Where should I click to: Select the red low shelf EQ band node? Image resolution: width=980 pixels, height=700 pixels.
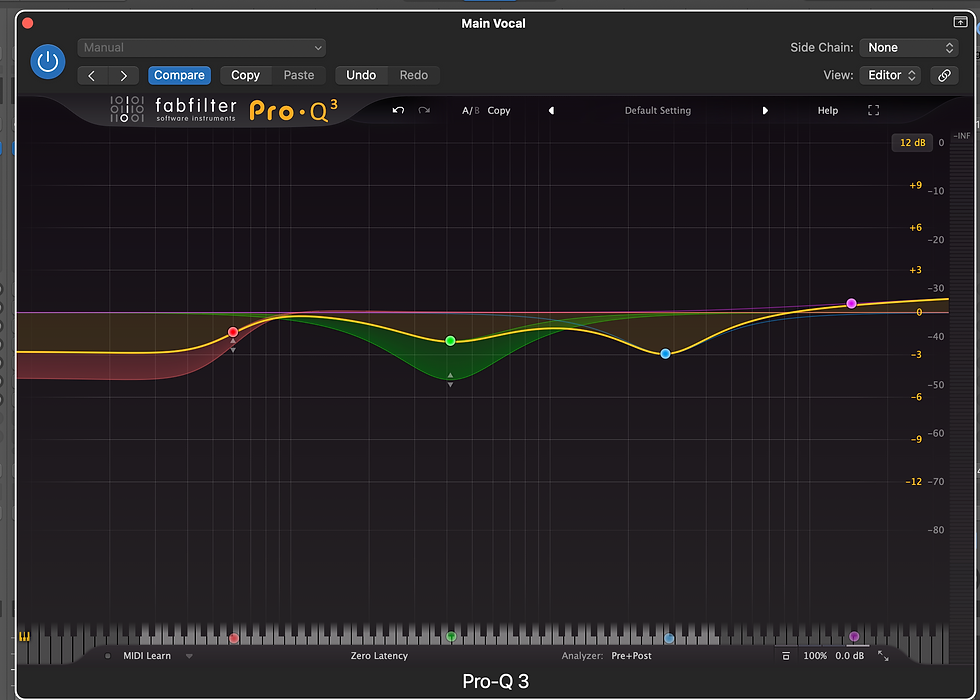(x=233, y=332)
